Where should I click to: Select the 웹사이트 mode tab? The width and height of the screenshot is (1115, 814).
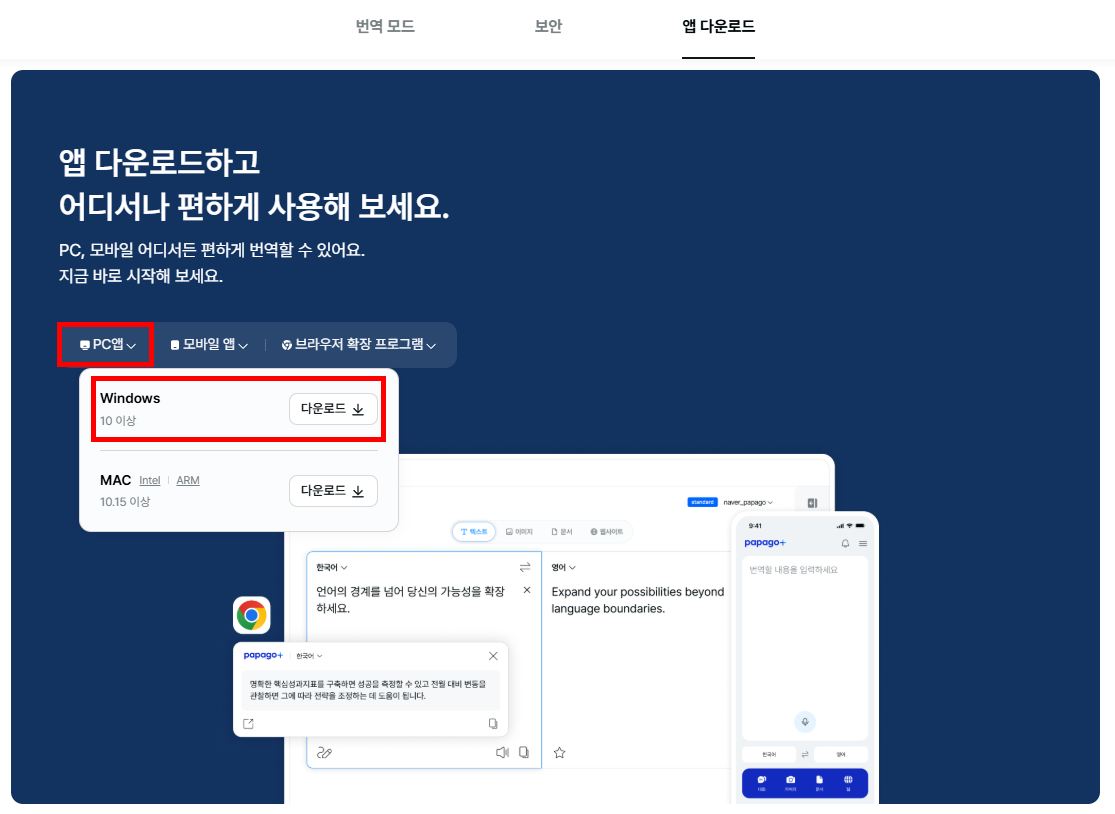click(607, 532)
